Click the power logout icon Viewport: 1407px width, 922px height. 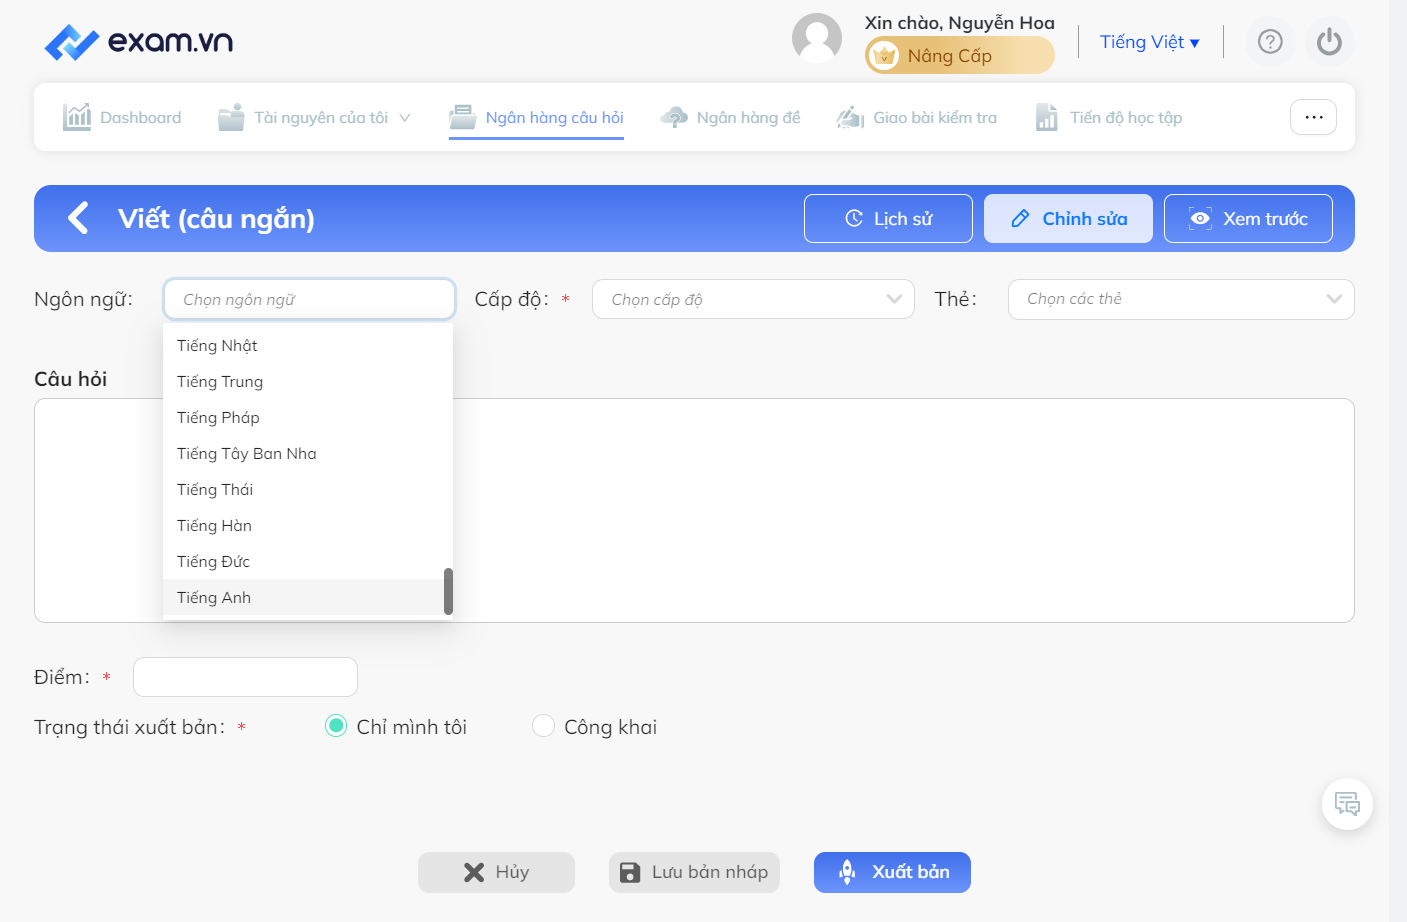pos(1329,42)
